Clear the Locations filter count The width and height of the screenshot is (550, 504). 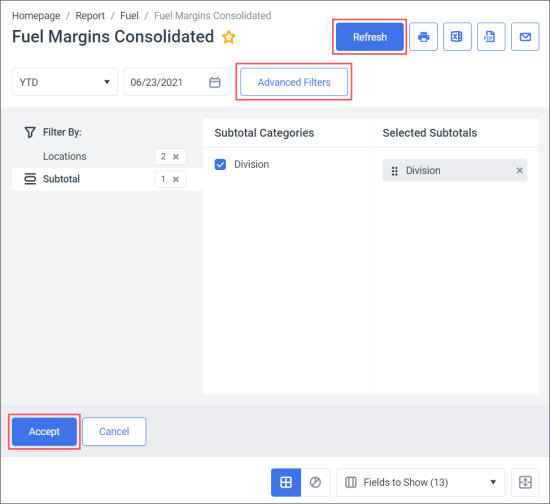click(x=176, y=156)
